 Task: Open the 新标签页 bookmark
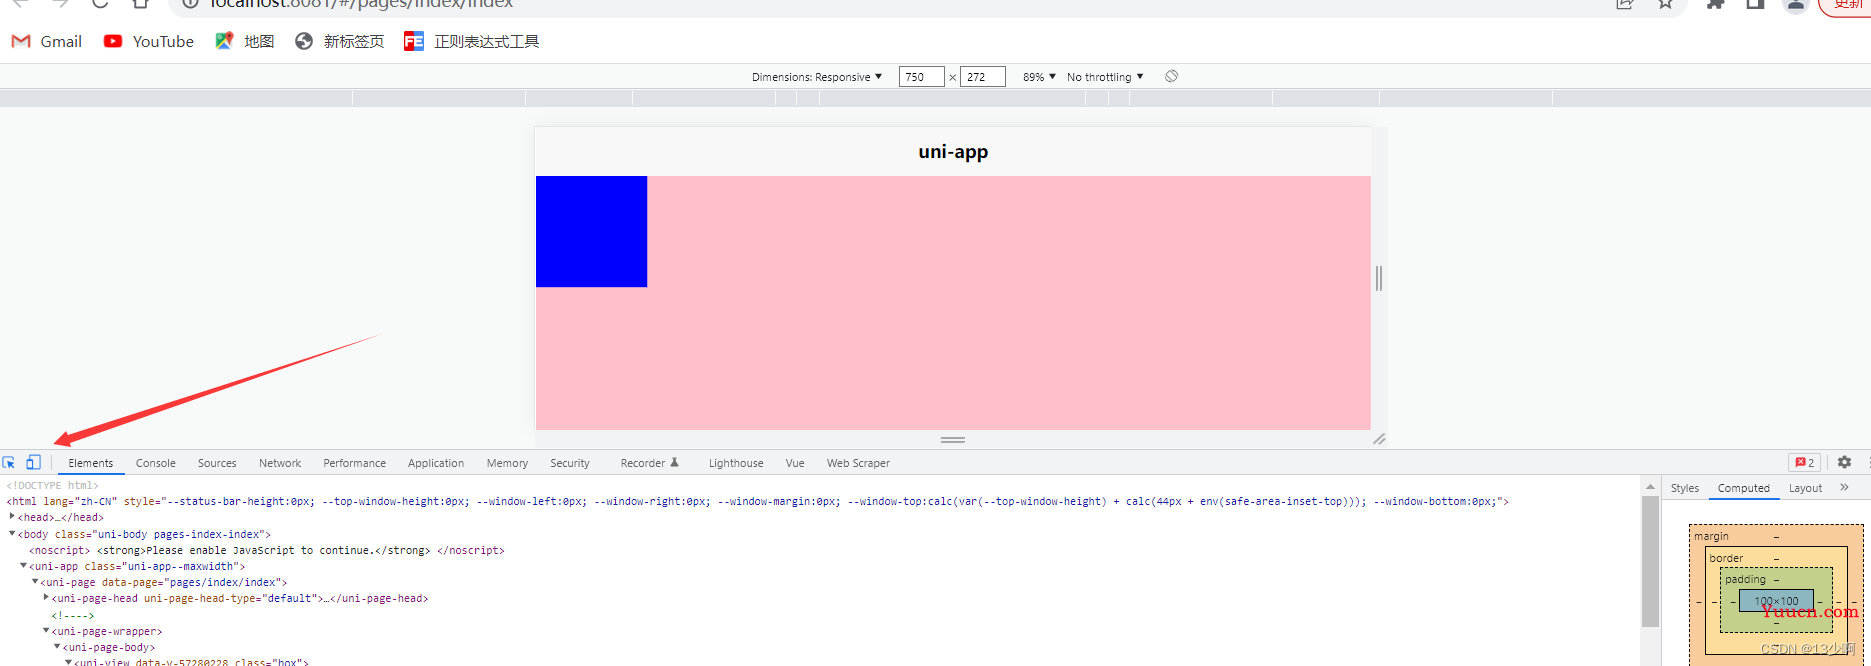(x=340, y=41)
